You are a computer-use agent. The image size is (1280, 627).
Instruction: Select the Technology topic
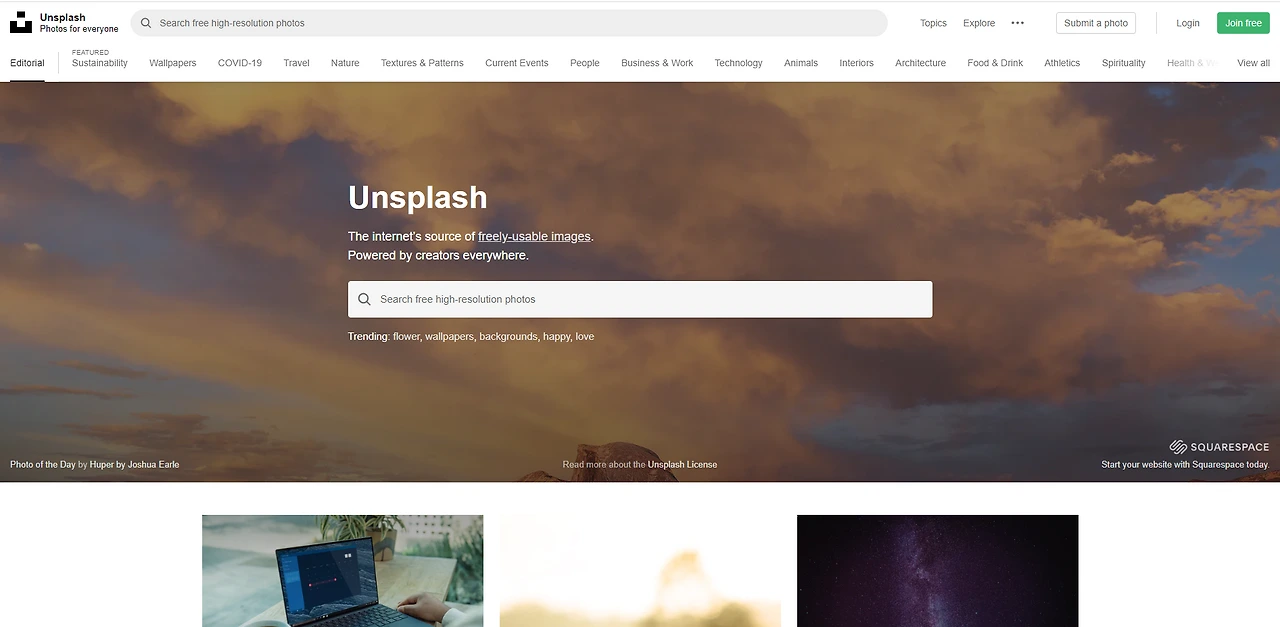pyautogui.click(x=738, y=63)
